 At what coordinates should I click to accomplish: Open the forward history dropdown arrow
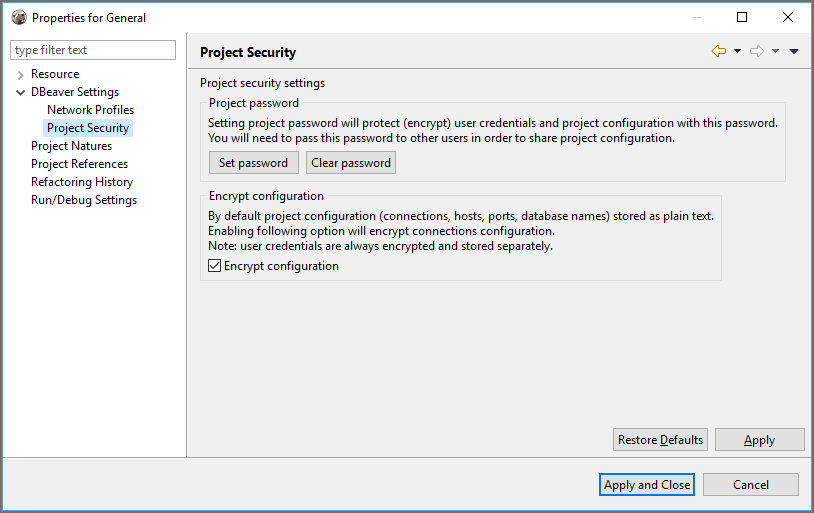click(x=775, y=51)
